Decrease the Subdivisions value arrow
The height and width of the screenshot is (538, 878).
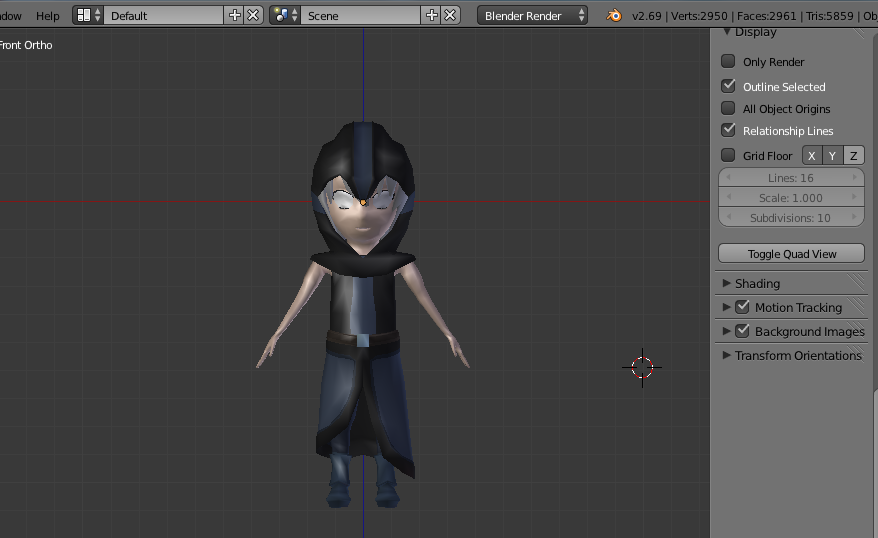click(x=728, y=217)
